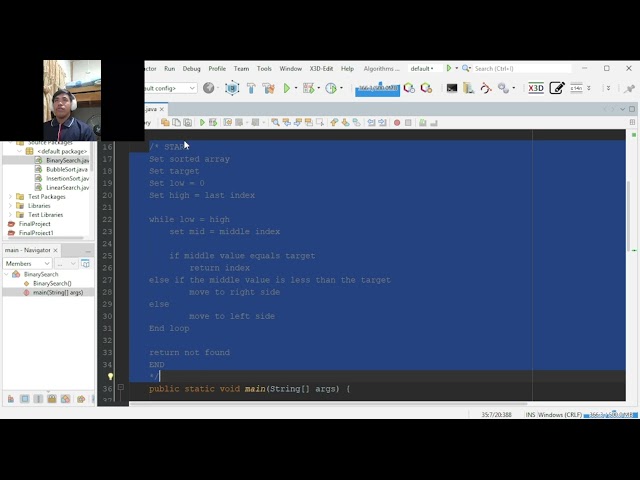Open the Members dropdown in Navigator
The height and width of the screenshot is (480, 640).
pyautogui.click(x=27, y=263)
